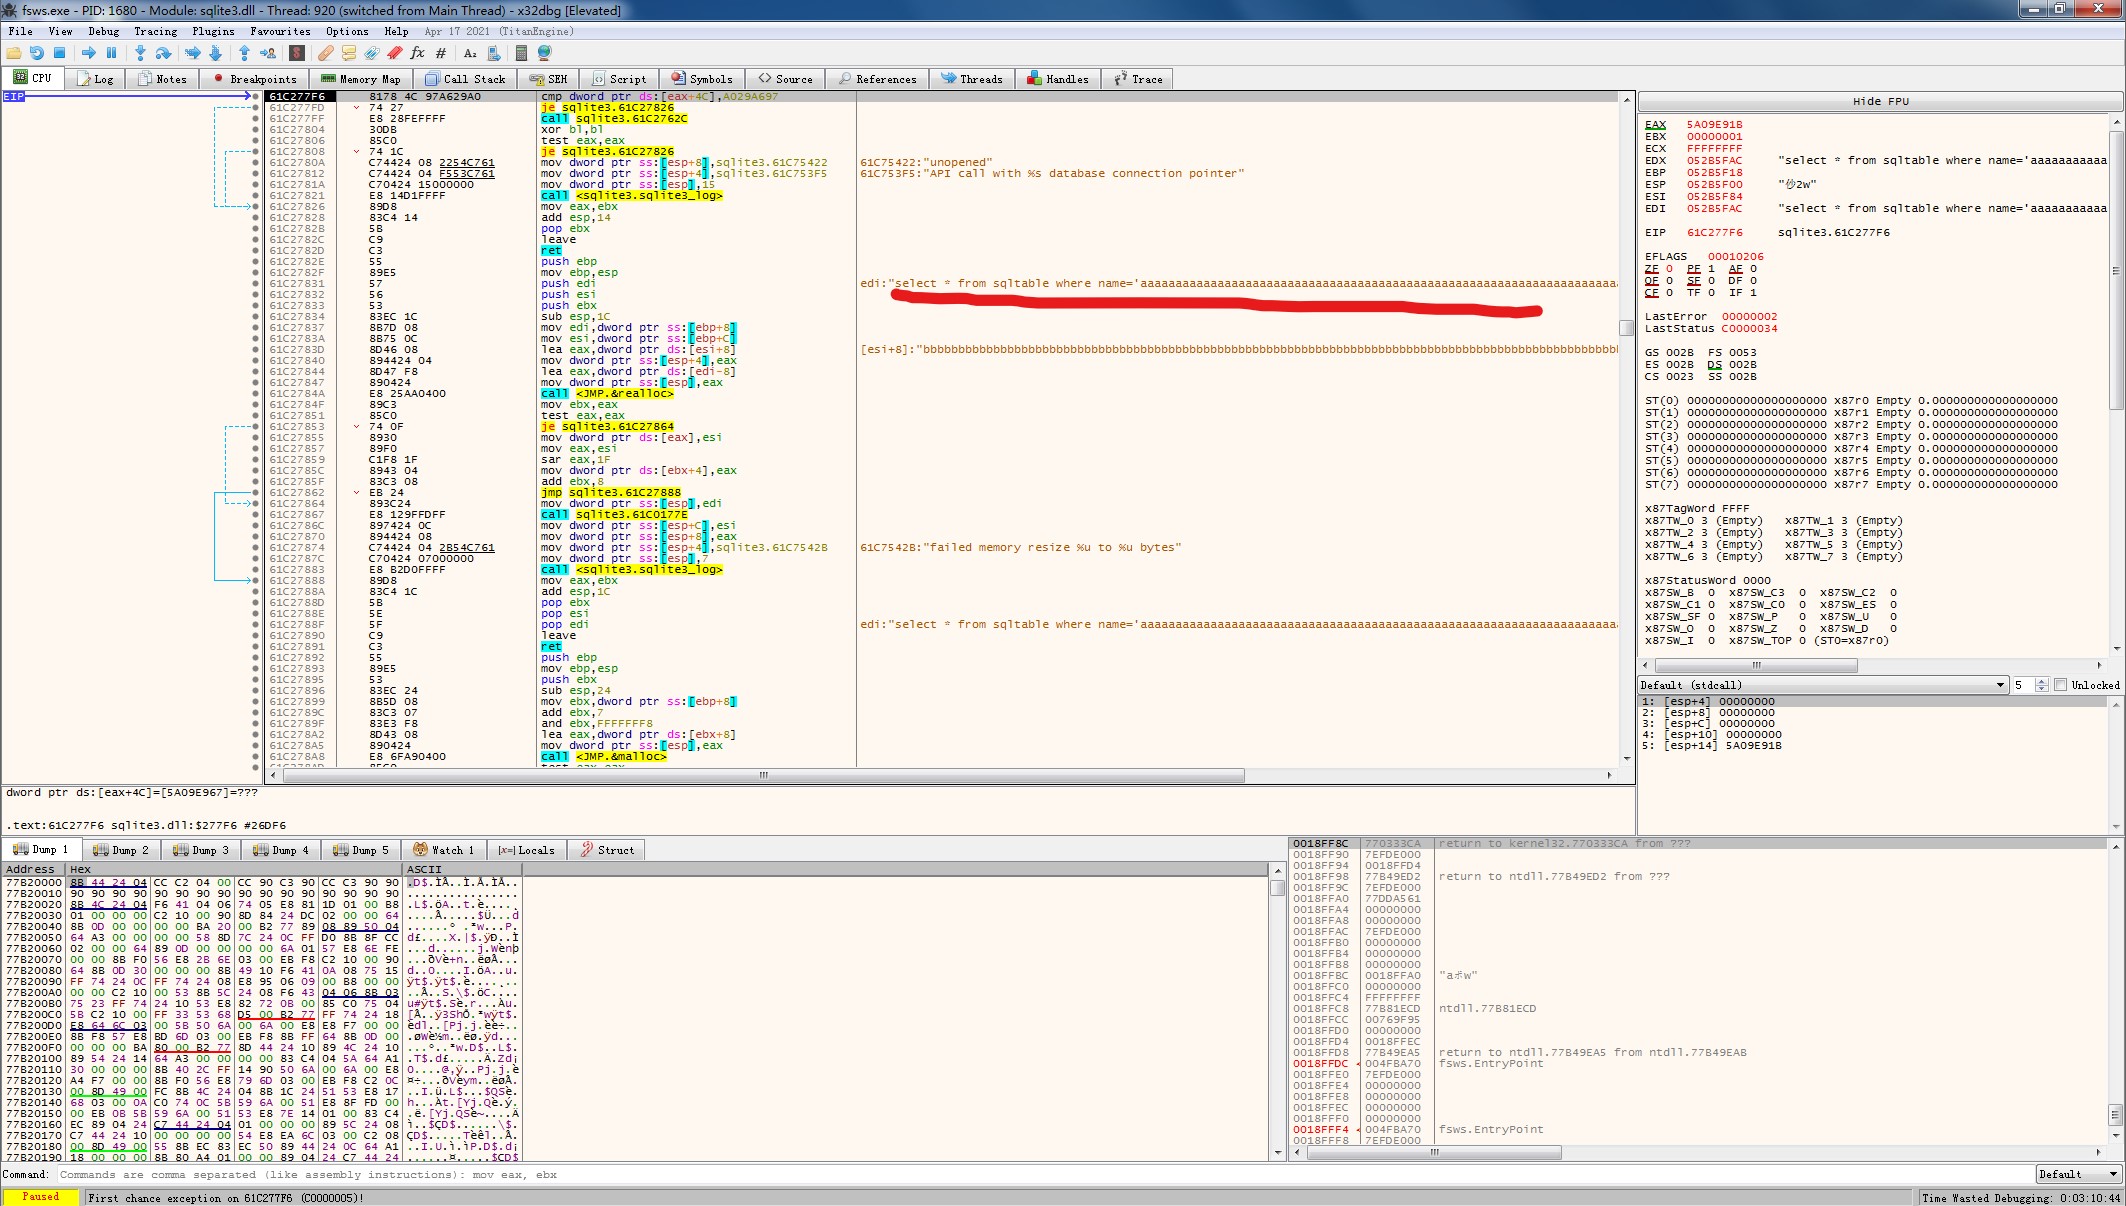The width and height of the screenshot is (2126, 1206).
Task: Open the Options menu
Action: 347,31
